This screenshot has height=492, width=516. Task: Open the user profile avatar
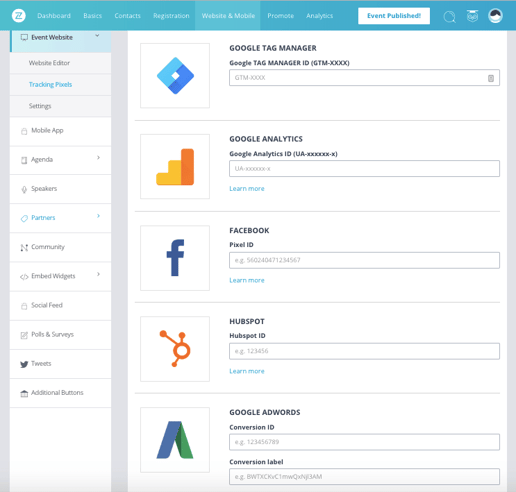tap(495, 16)
